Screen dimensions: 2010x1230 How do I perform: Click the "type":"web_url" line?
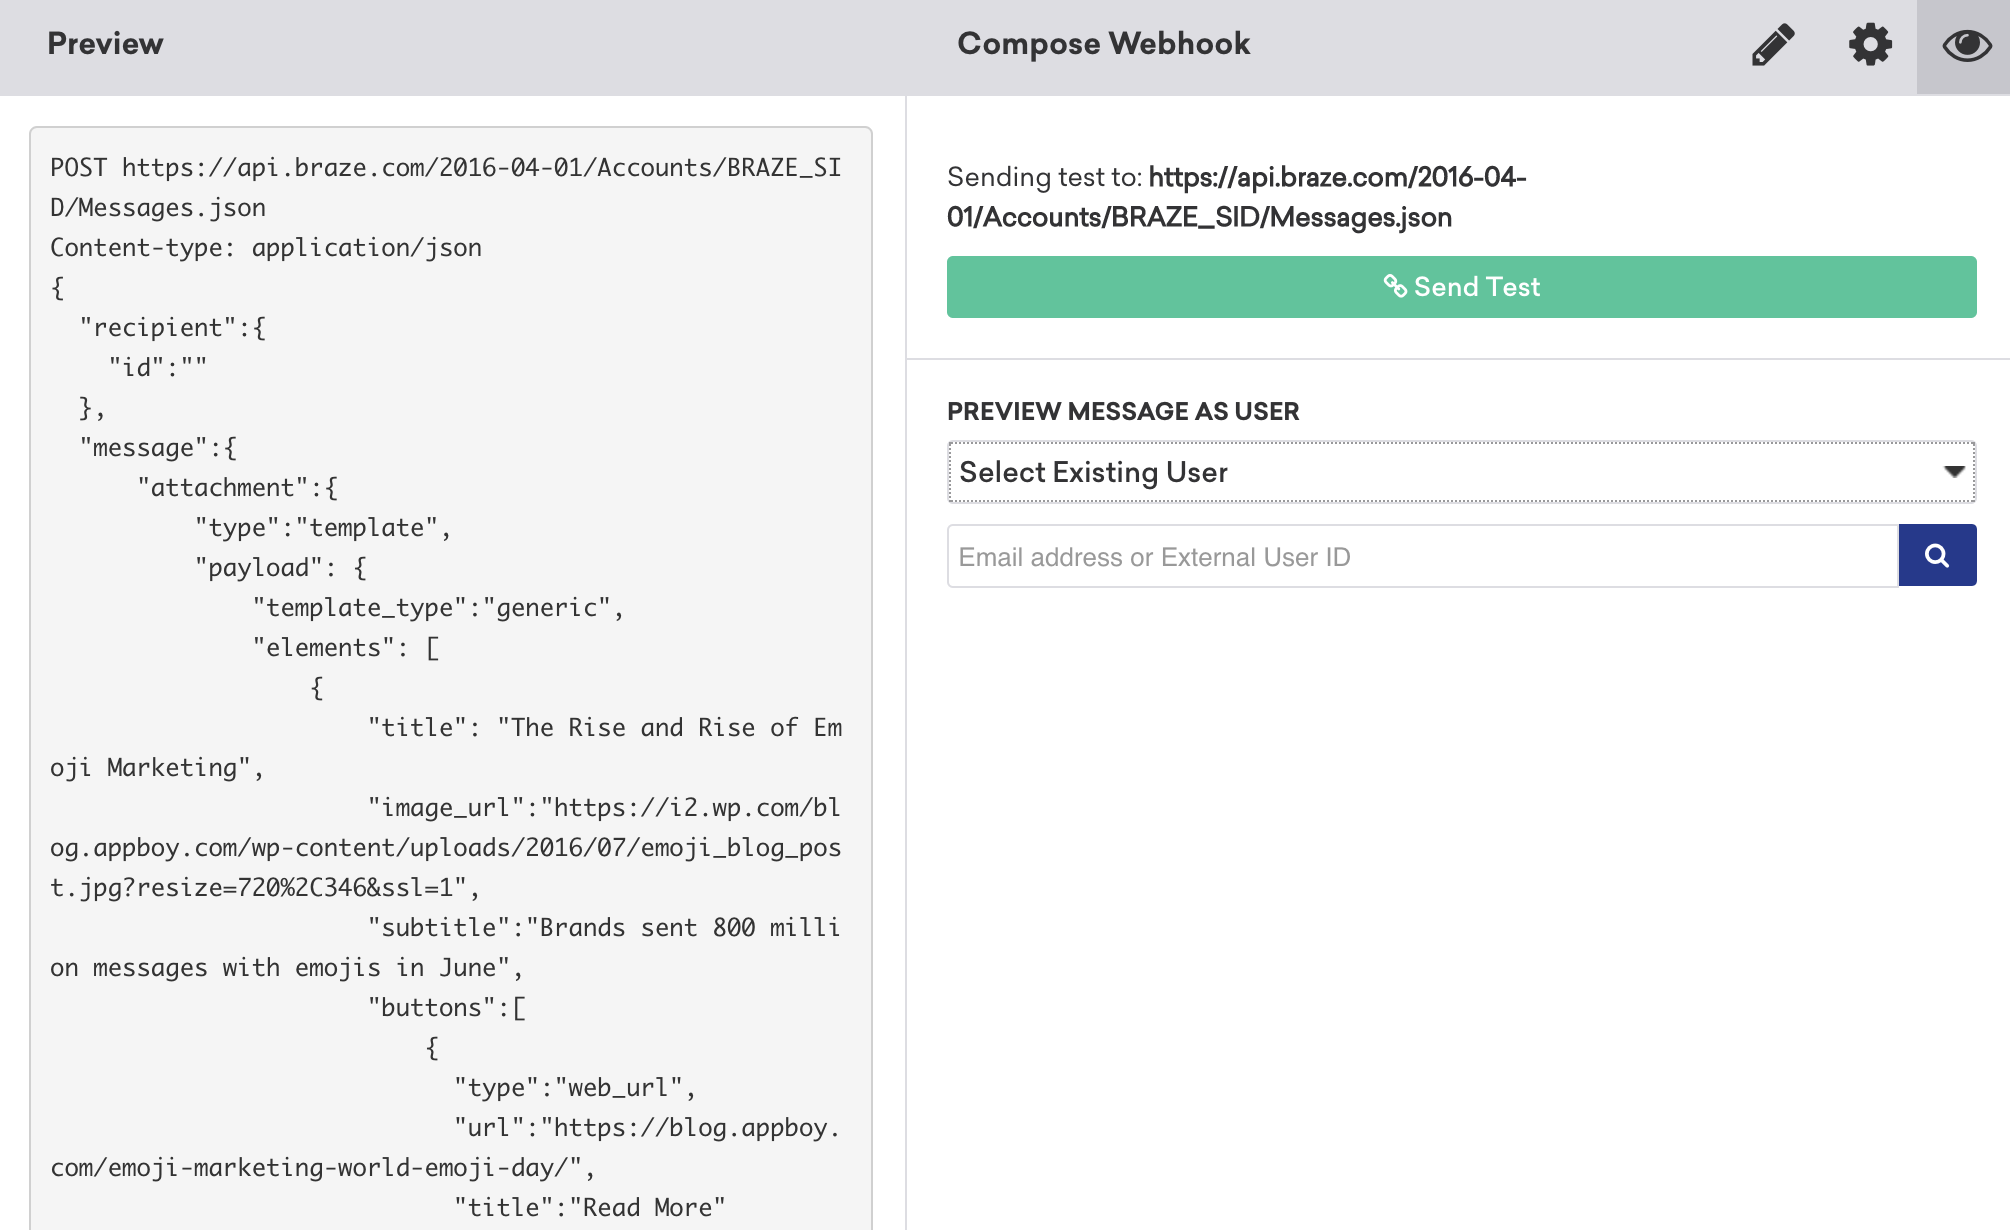(x=575, y=1087)
